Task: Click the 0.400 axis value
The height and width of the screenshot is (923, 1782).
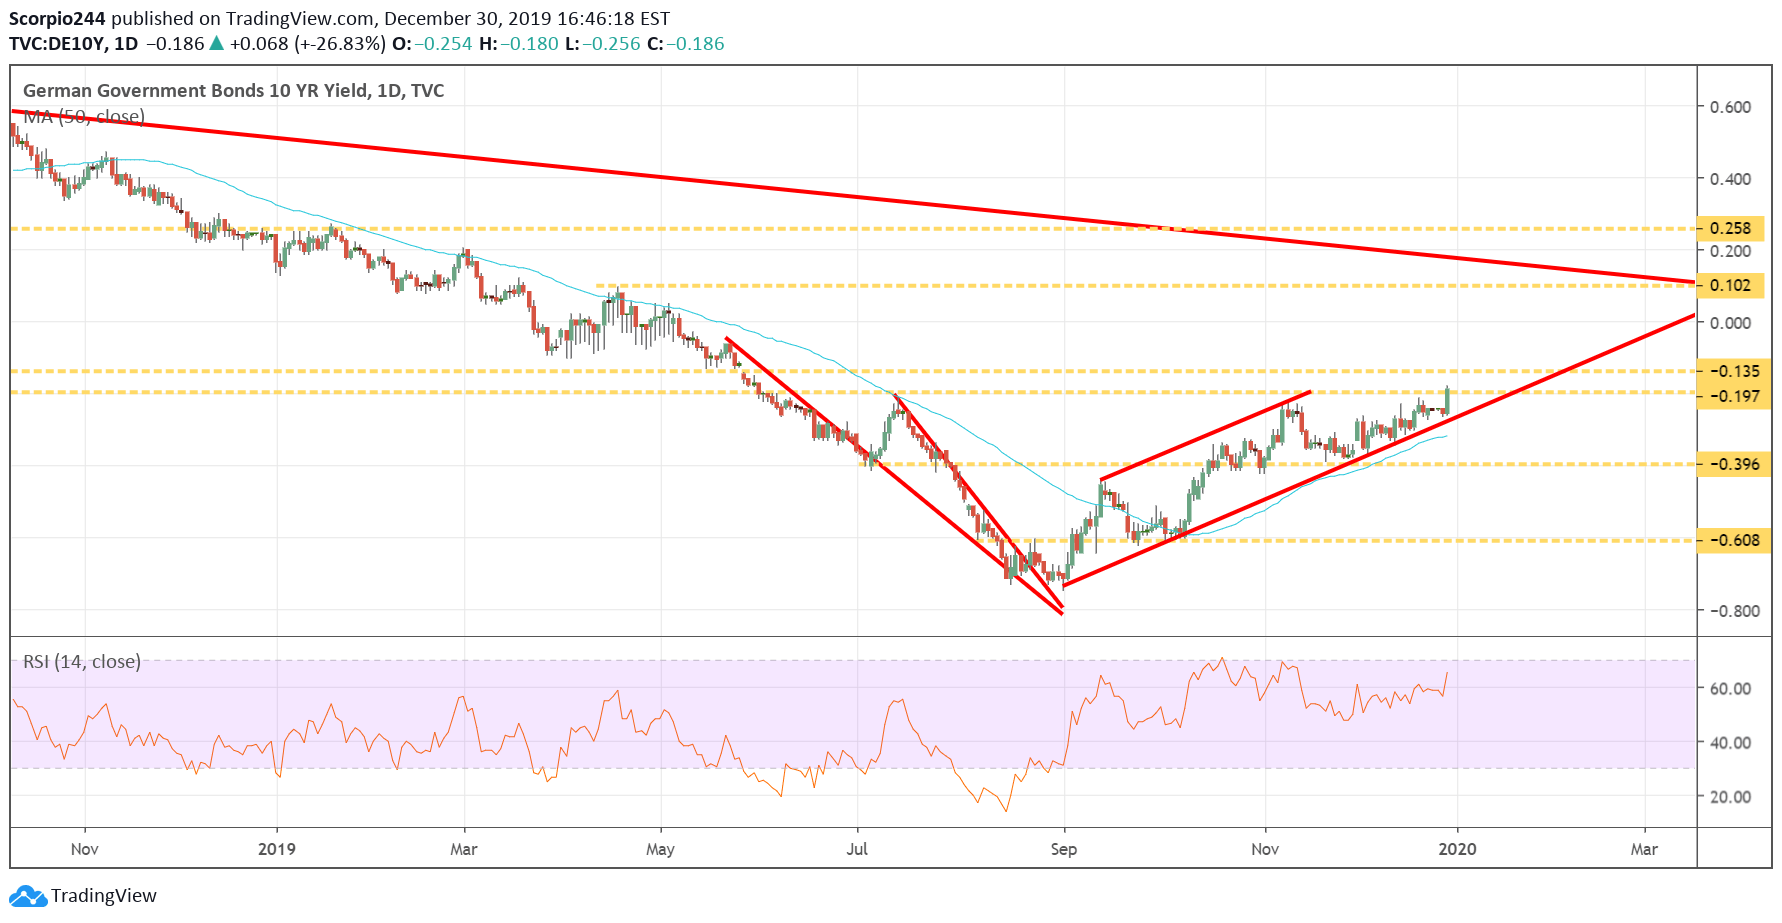Action: click(x=1730, y=179)
